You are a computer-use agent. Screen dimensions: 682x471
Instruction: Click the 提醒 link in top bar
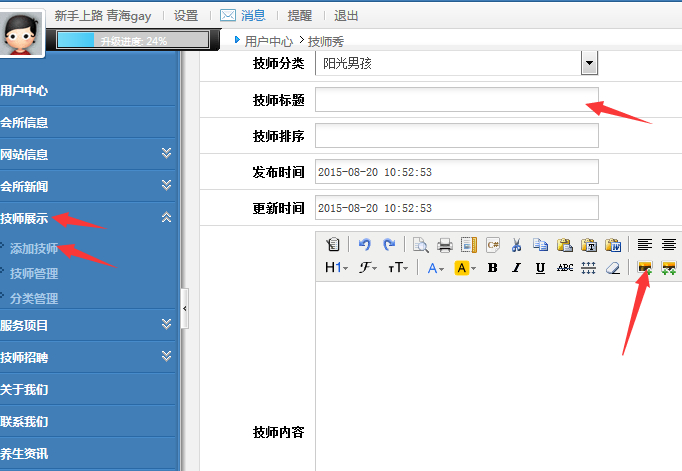pos(300,16)
